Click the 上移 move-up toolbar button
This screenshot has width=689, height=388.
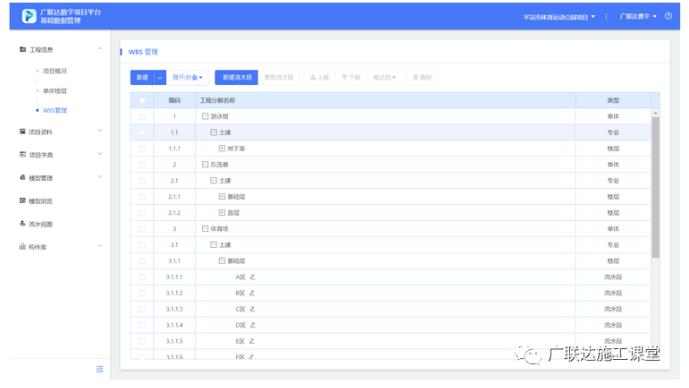pos(319,77)
